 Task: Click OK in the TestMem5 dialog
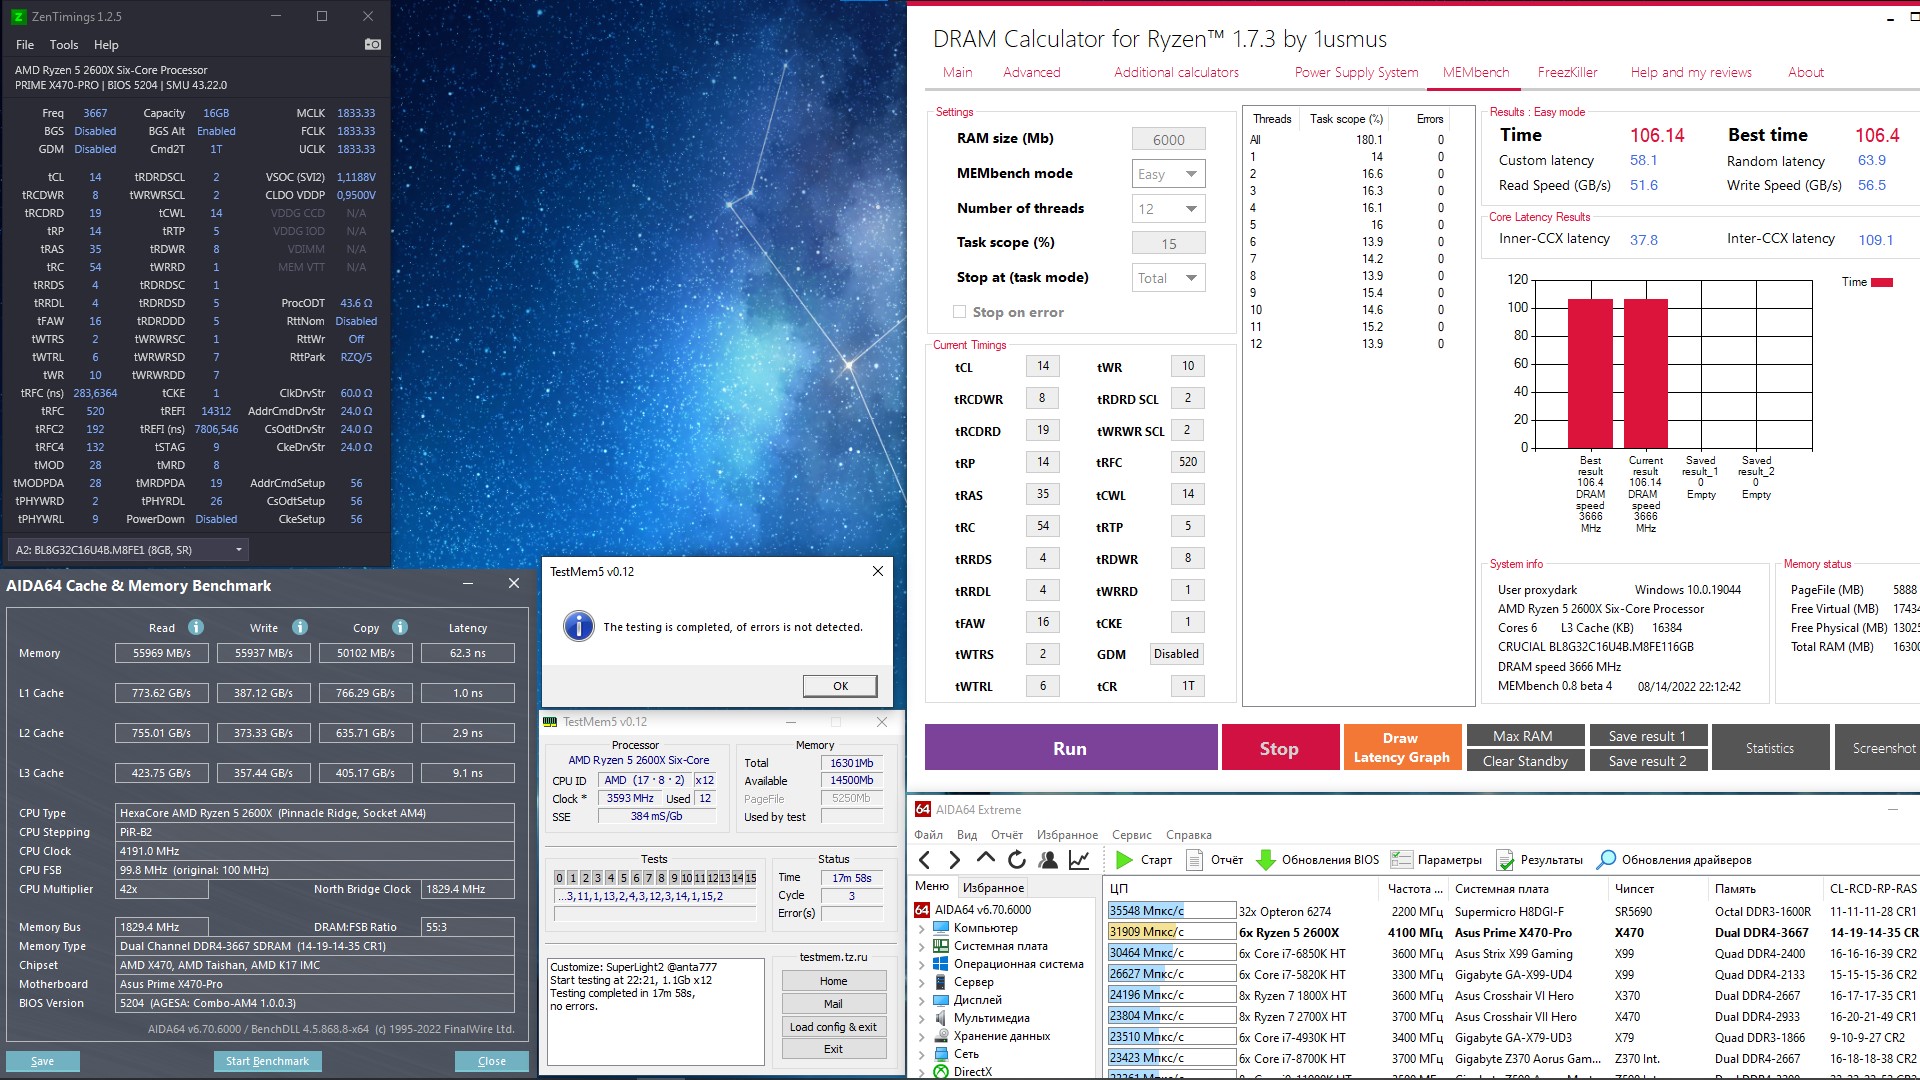point(840,686)
